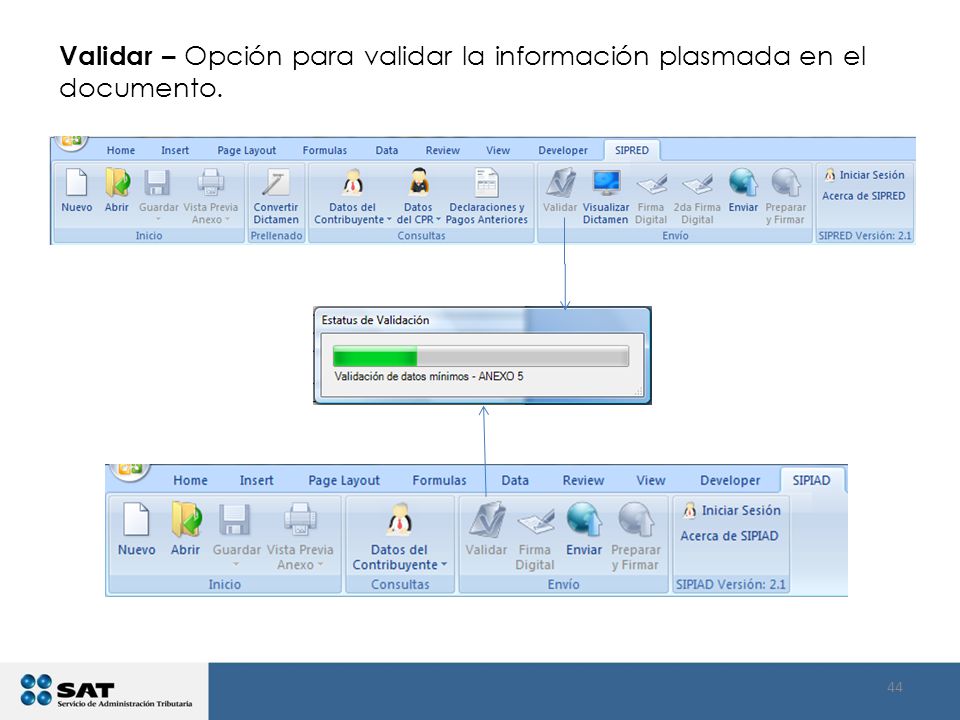Open Datos del Contribuyente in SIPIAD ribbon
The height and width of the screenshot is (720, 960).
click(400, 536)
